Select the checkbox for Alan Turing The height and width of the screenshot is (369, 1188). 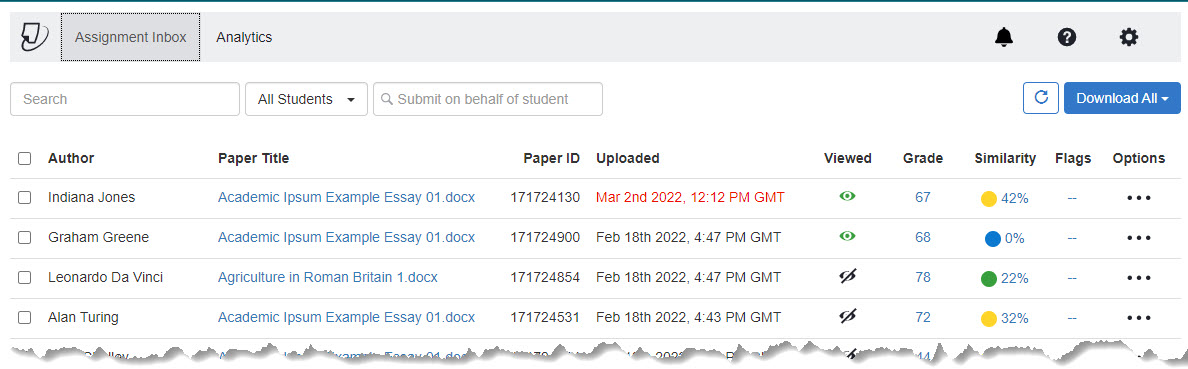24,317
